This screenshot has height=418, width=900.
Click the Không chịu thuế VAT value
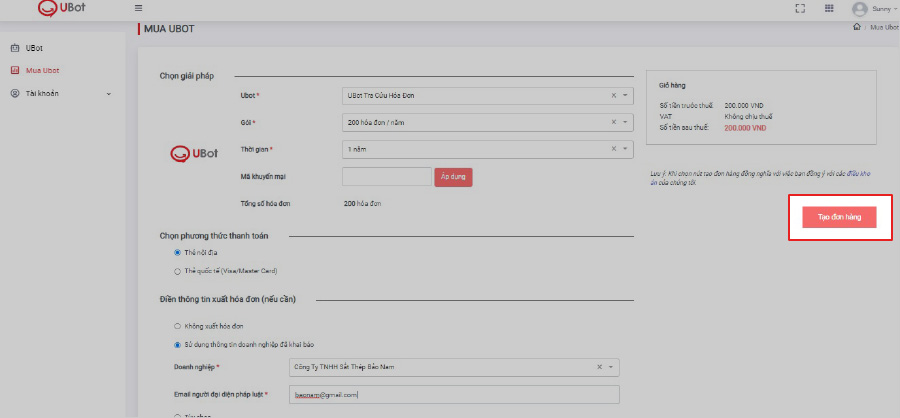748,117
